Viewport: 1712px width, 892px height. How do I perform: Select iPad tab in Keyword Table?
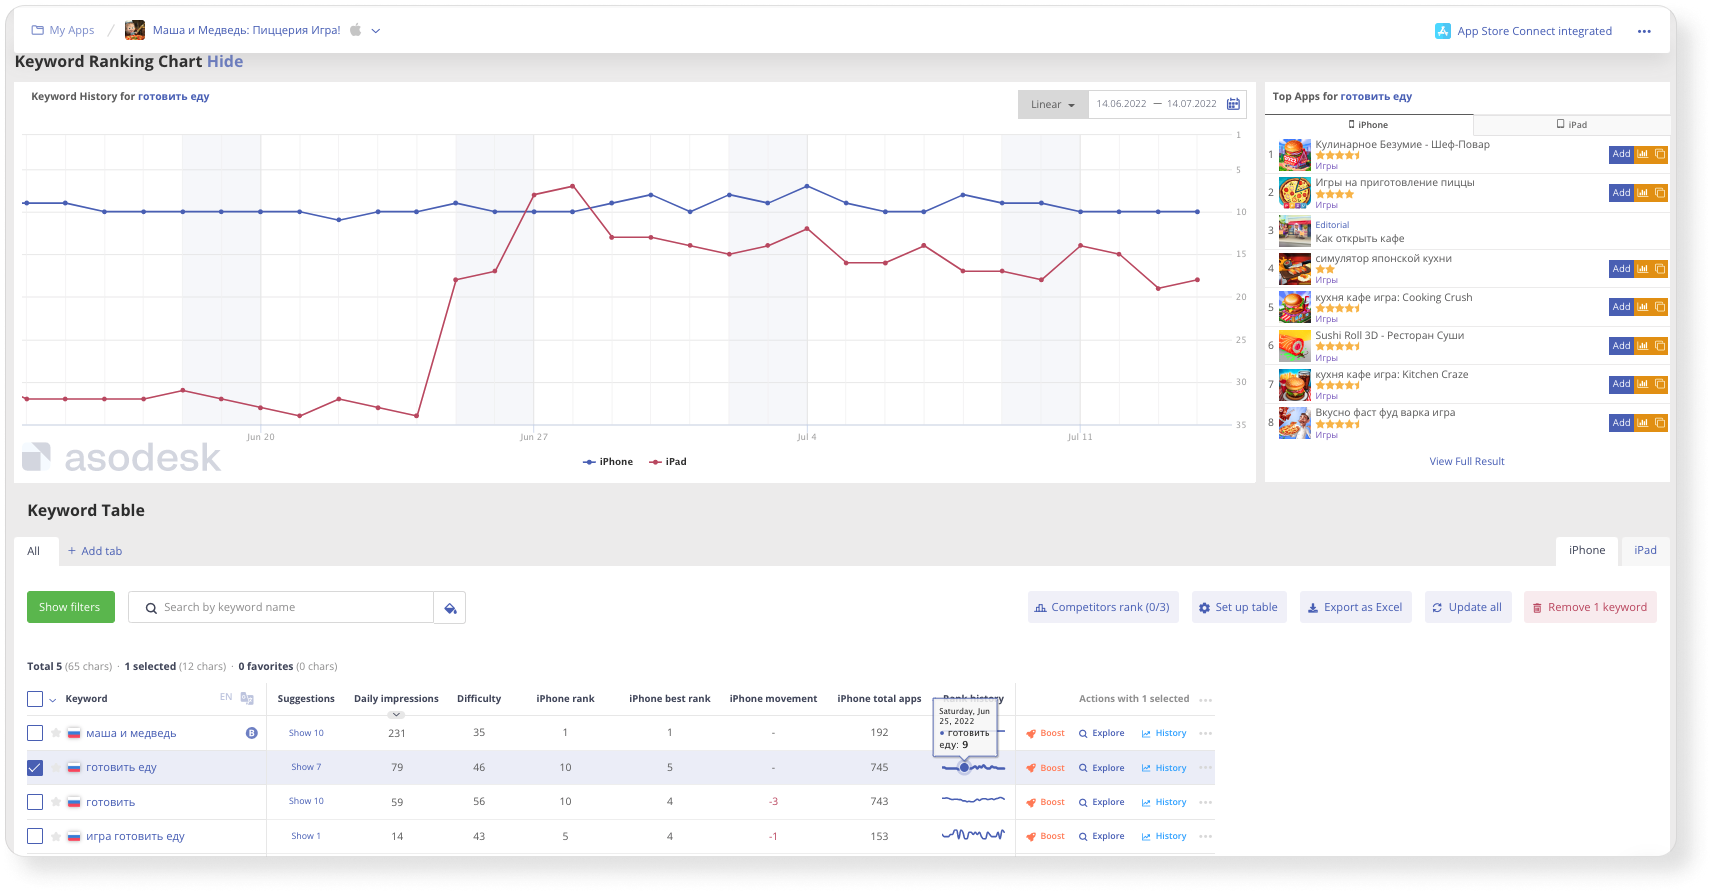(1645, 550)
